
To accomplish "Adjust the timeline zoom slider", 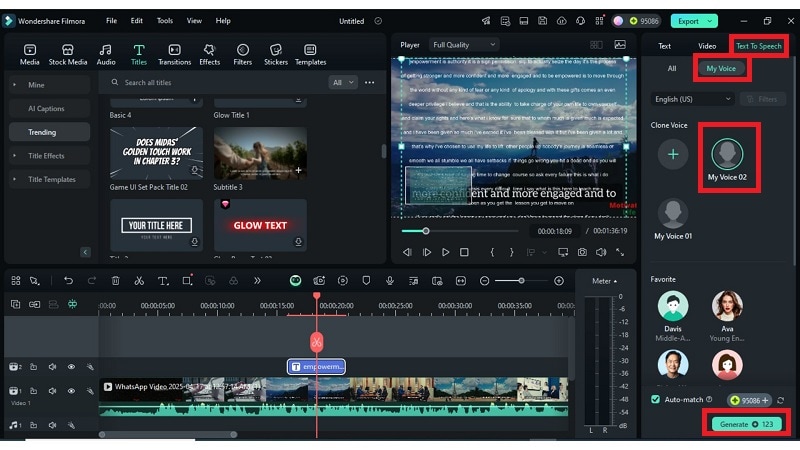I will 521,281.
